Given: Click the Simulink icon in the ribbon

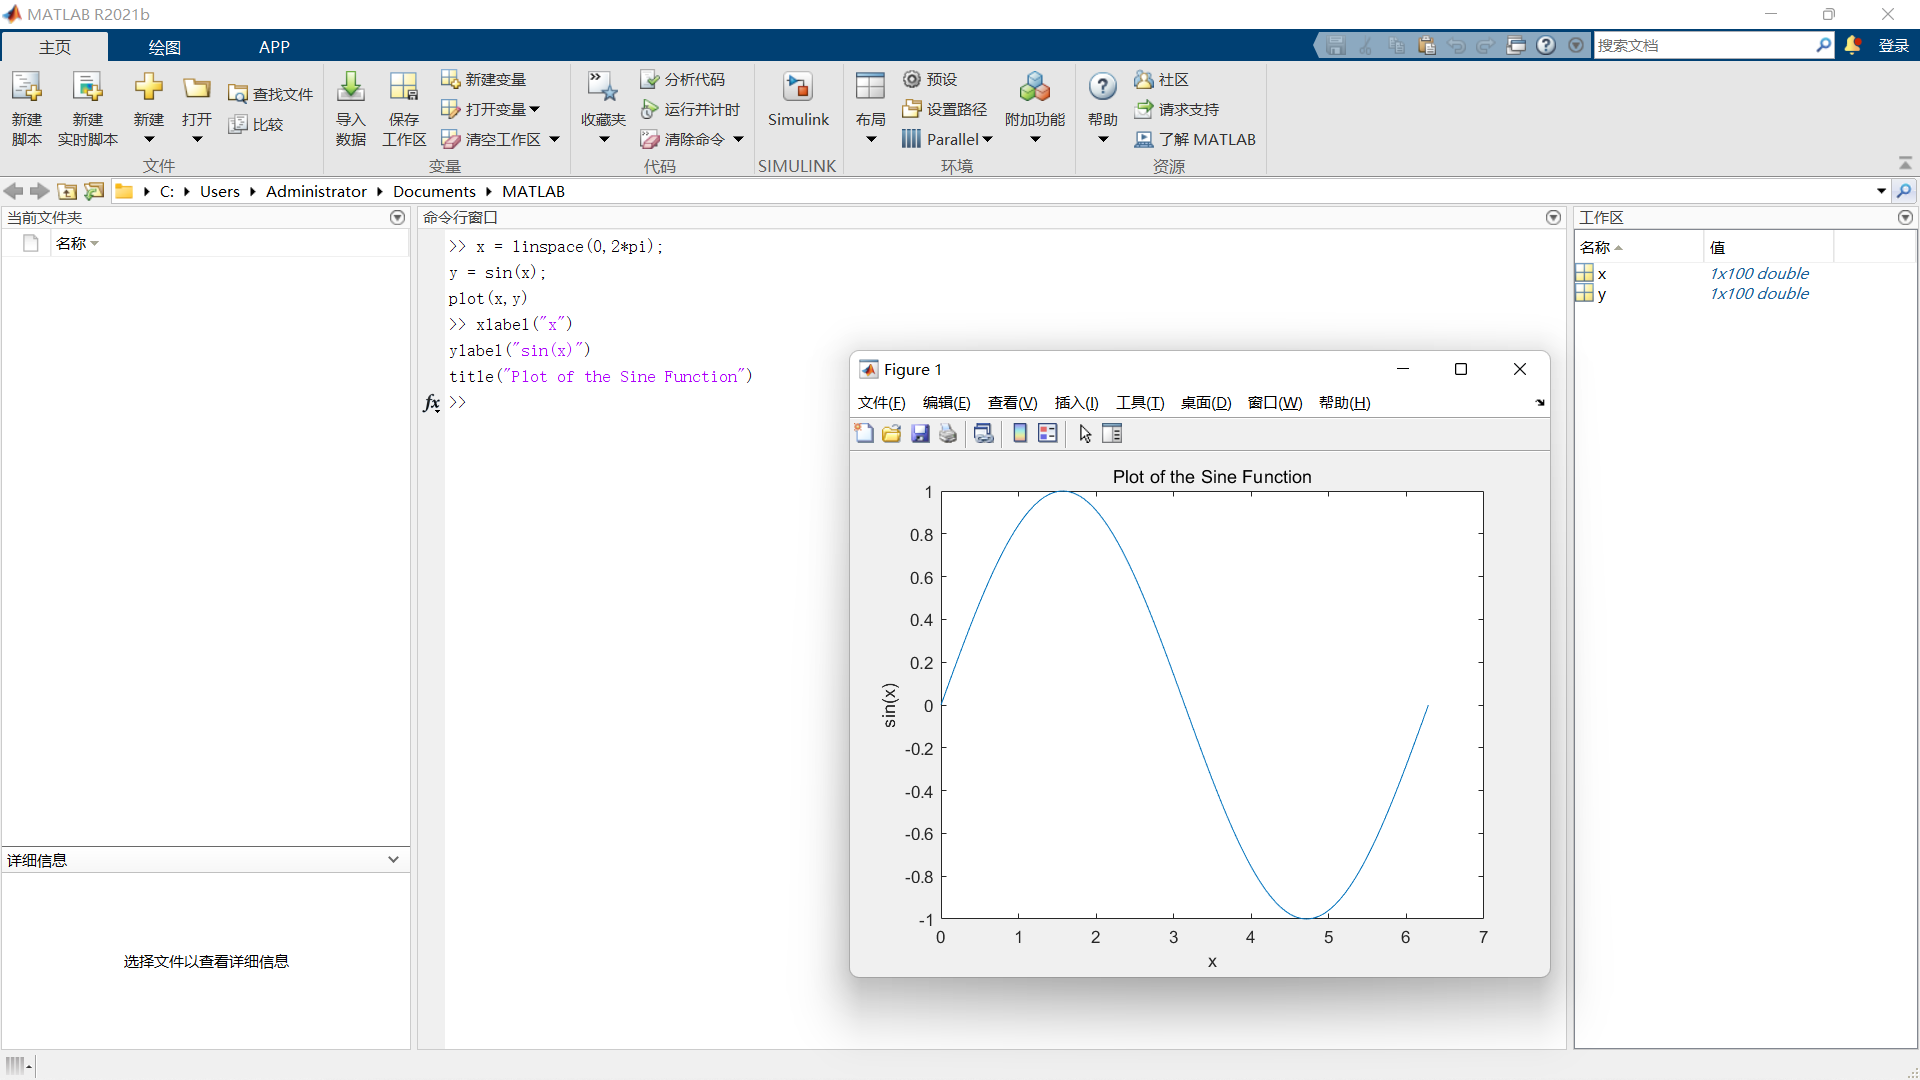Looking at the screenshot, I should 798,89.
